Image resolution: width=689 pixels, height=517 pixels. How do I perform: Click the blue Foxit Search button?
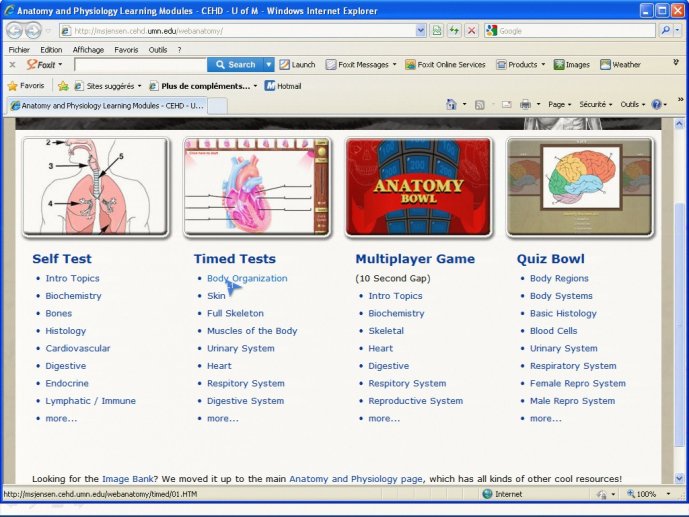coord(235,65)
